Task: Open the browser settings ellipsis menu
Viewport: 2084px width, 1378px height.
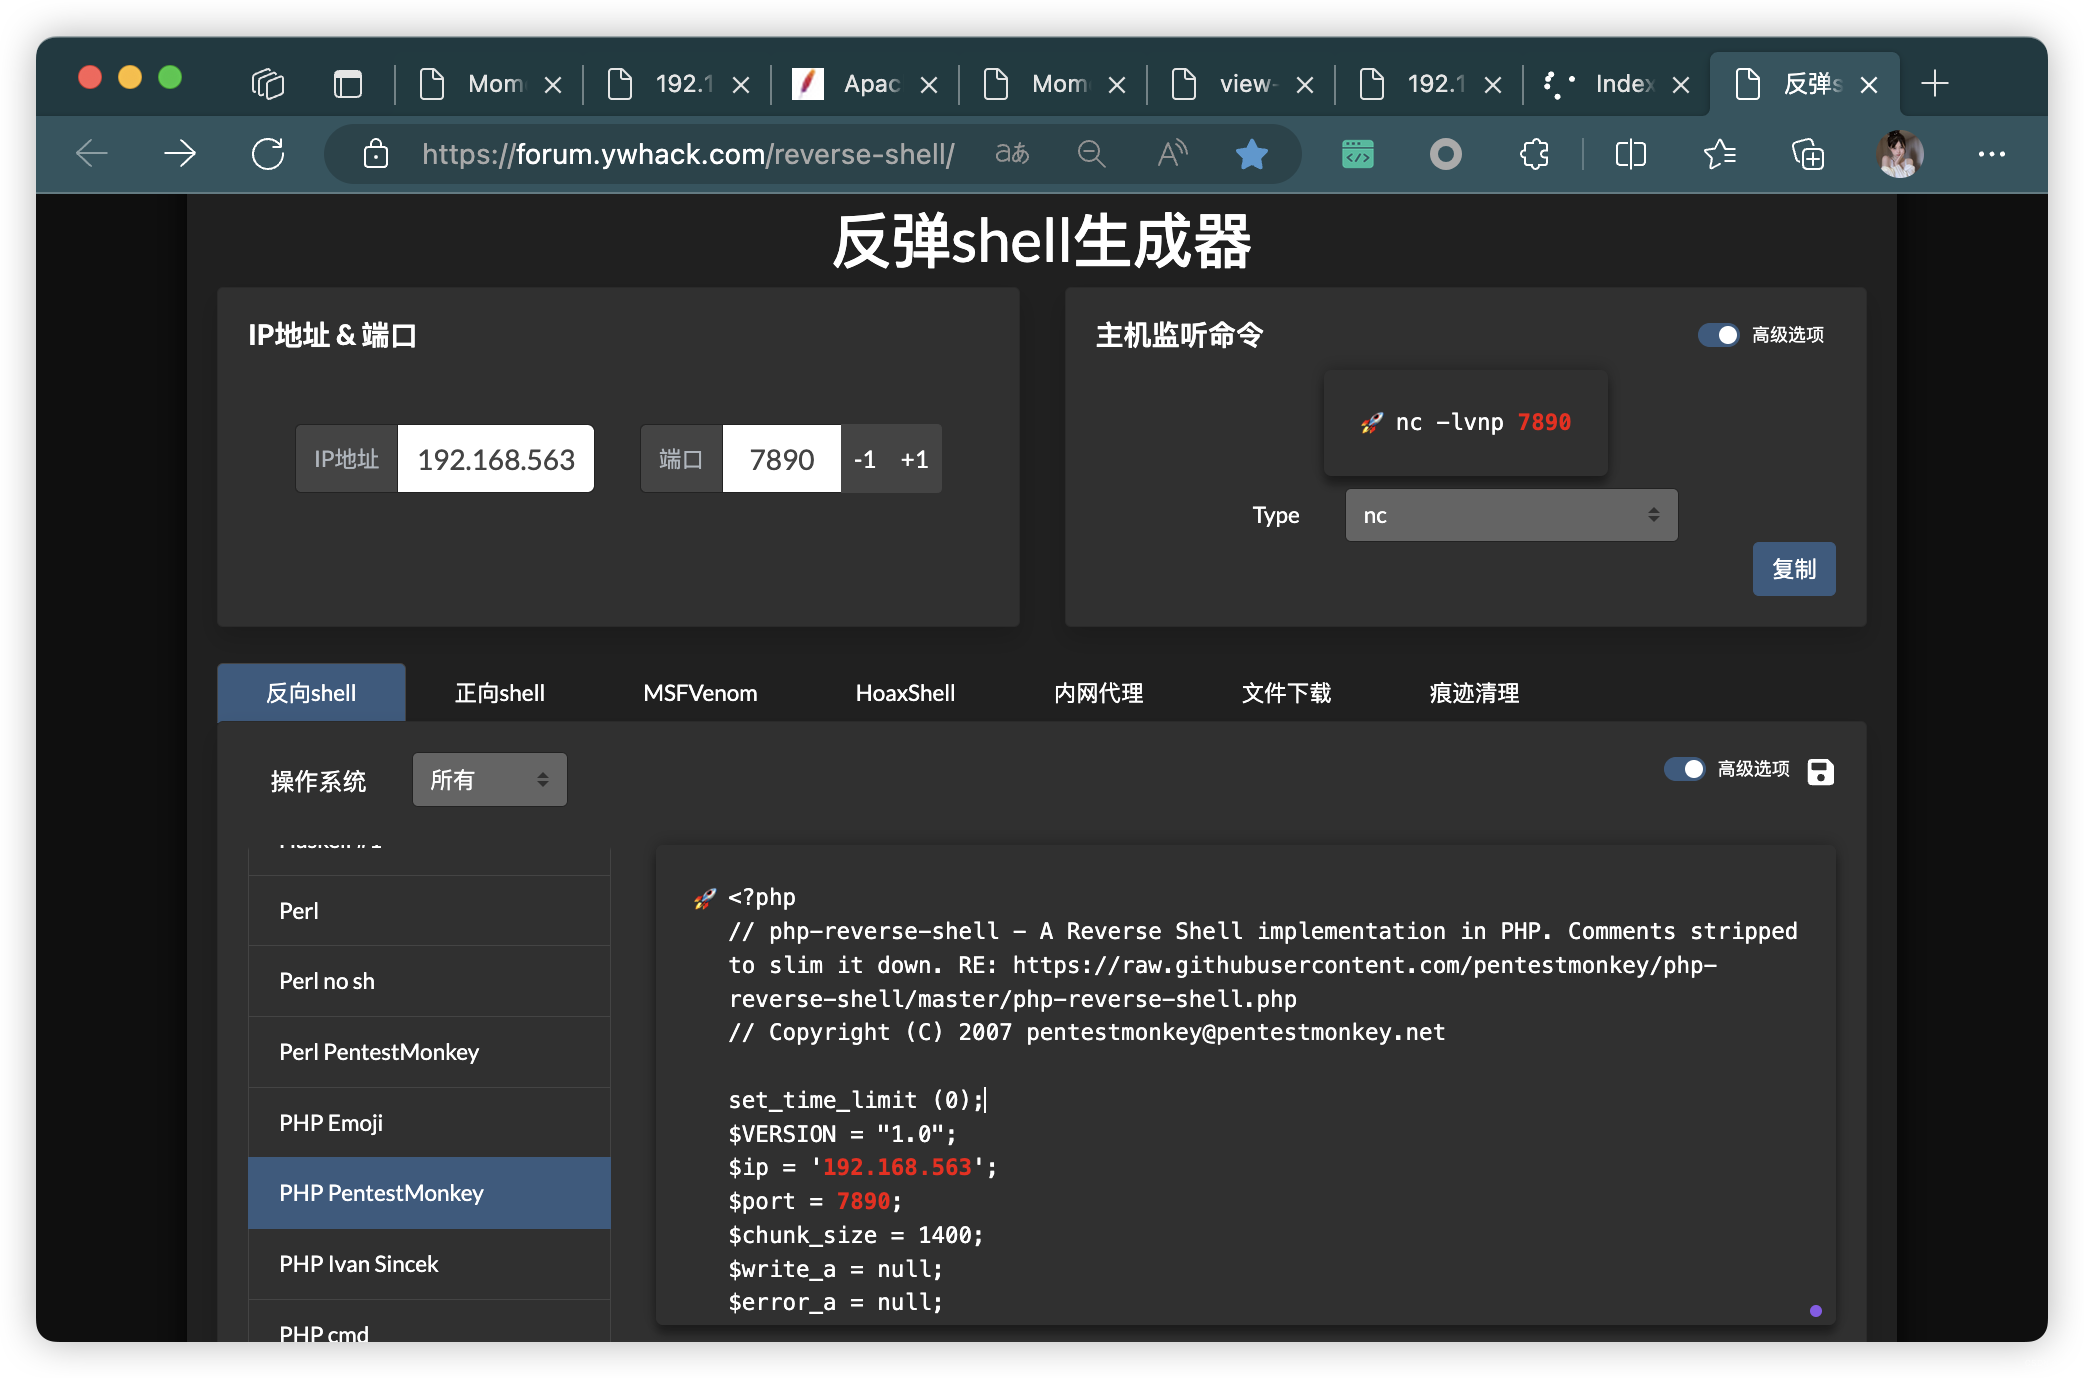Action: 1991,154
